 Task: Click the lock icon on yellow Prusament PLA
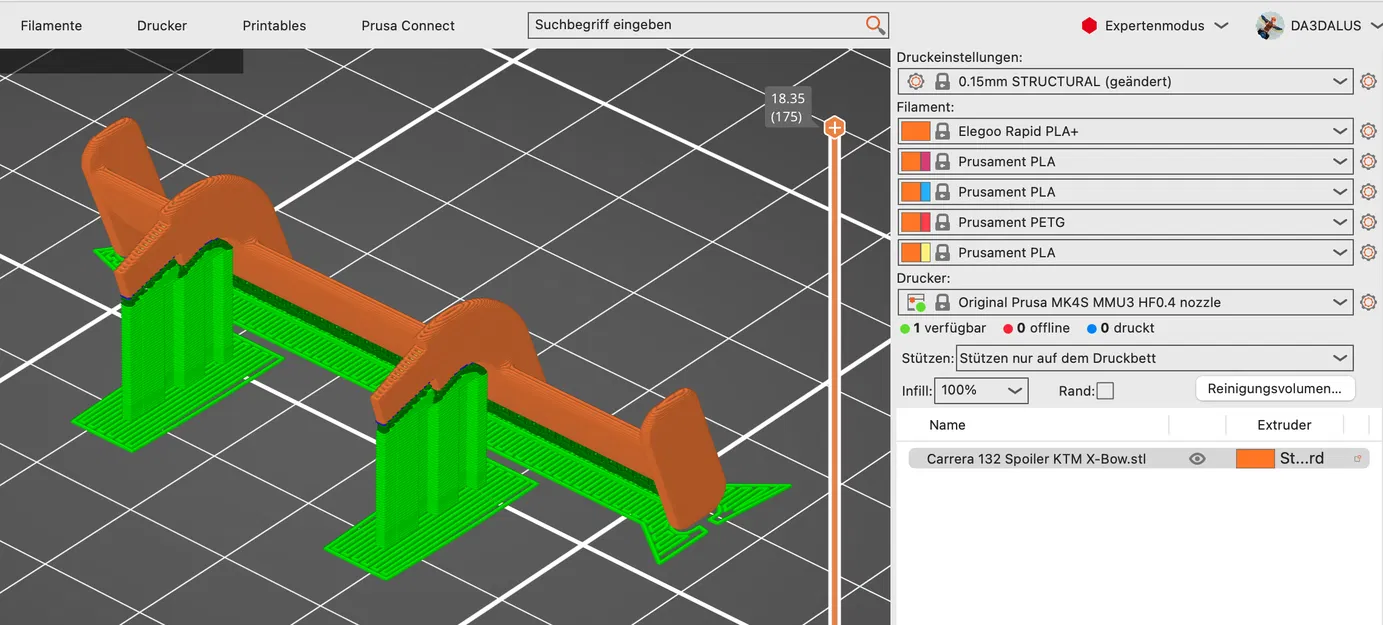[942, 252]
